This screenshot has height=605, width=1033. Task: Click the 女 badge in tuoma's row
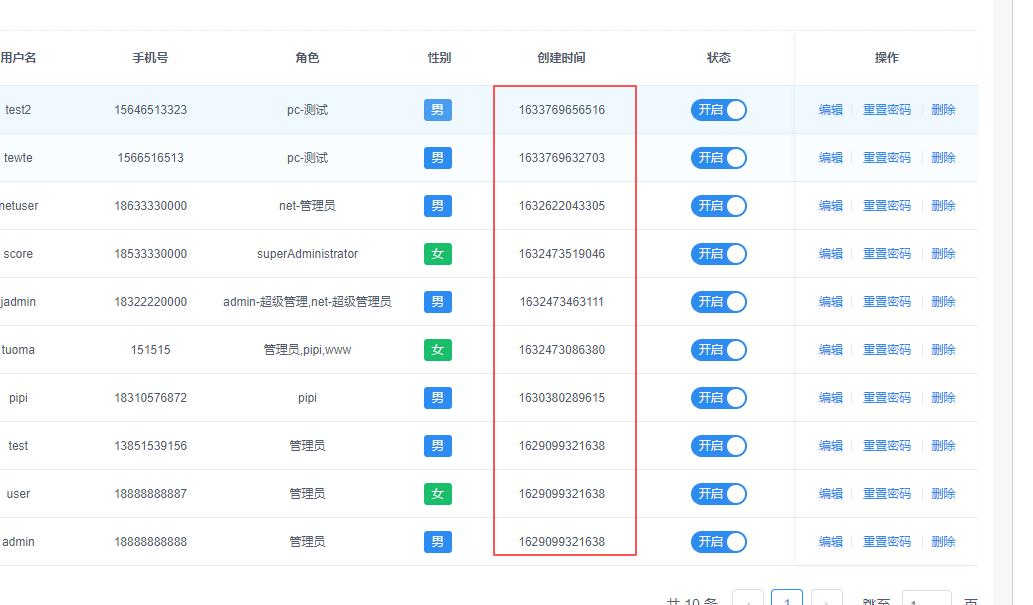click(x=437, y=350)
